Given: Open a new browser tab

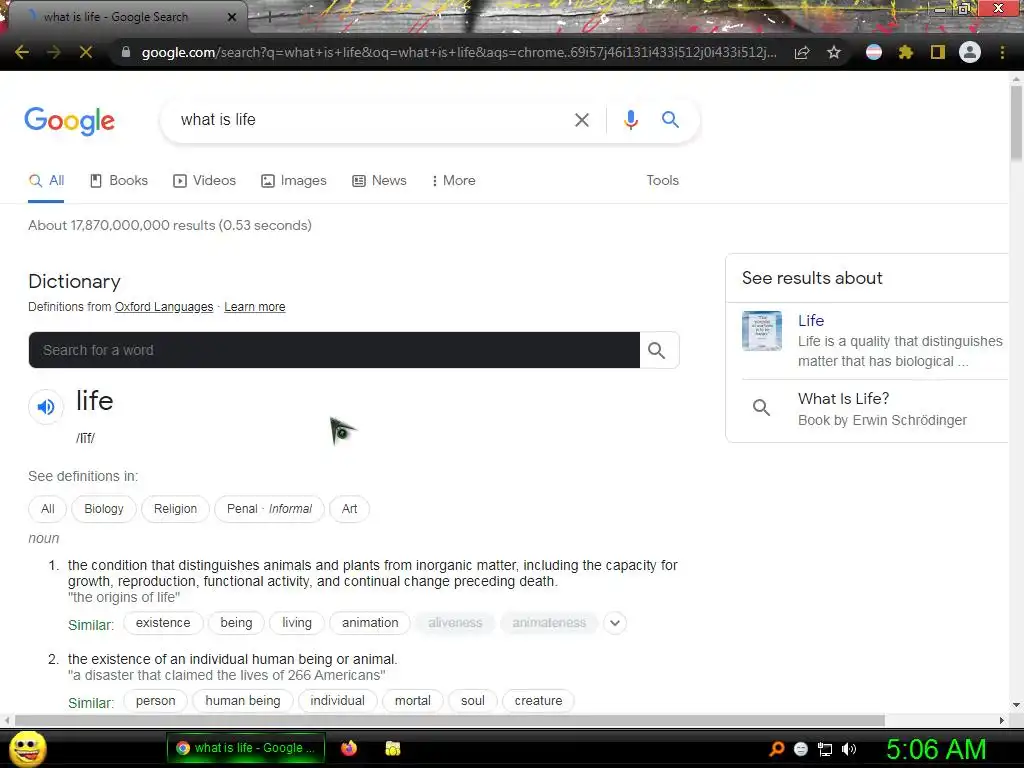Looking at the screenshot, I should pyautogui.click(x=269, y=17).
